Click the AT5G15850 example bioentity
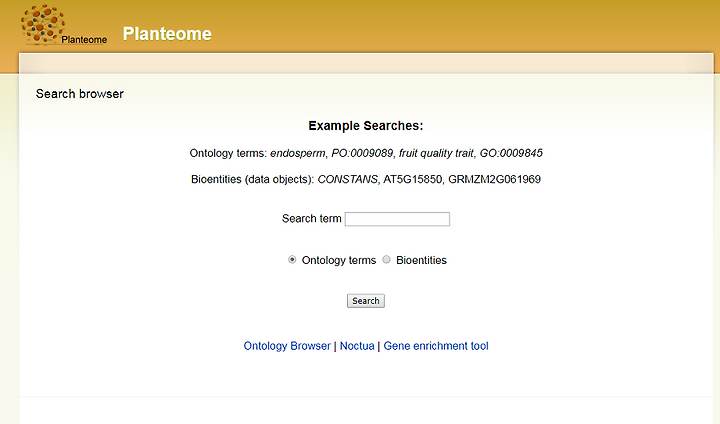 click(412, 179)
